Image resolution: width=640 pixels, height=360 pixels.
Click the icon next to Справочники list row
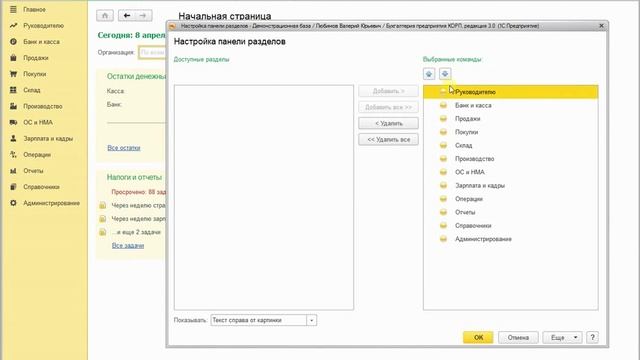[443, 226]
